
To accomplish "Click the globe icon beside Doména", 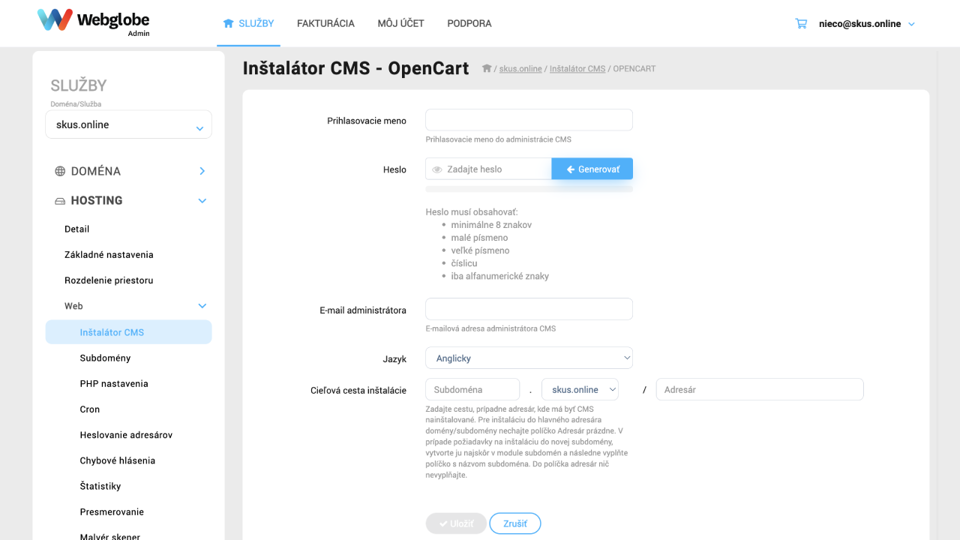I will (60, 171).
